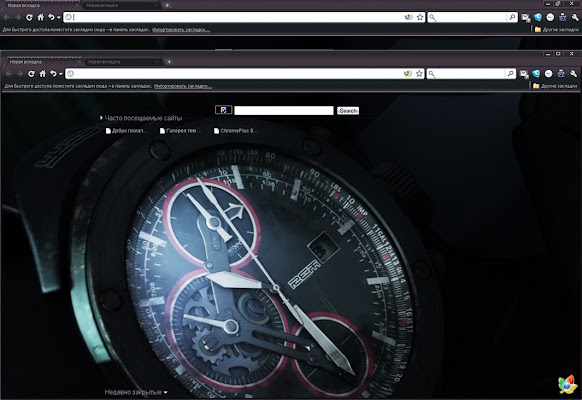Open 'Другие закладки' folder in rear window
The height and width of the screenshot is (400, 582).
coord(557,30)
